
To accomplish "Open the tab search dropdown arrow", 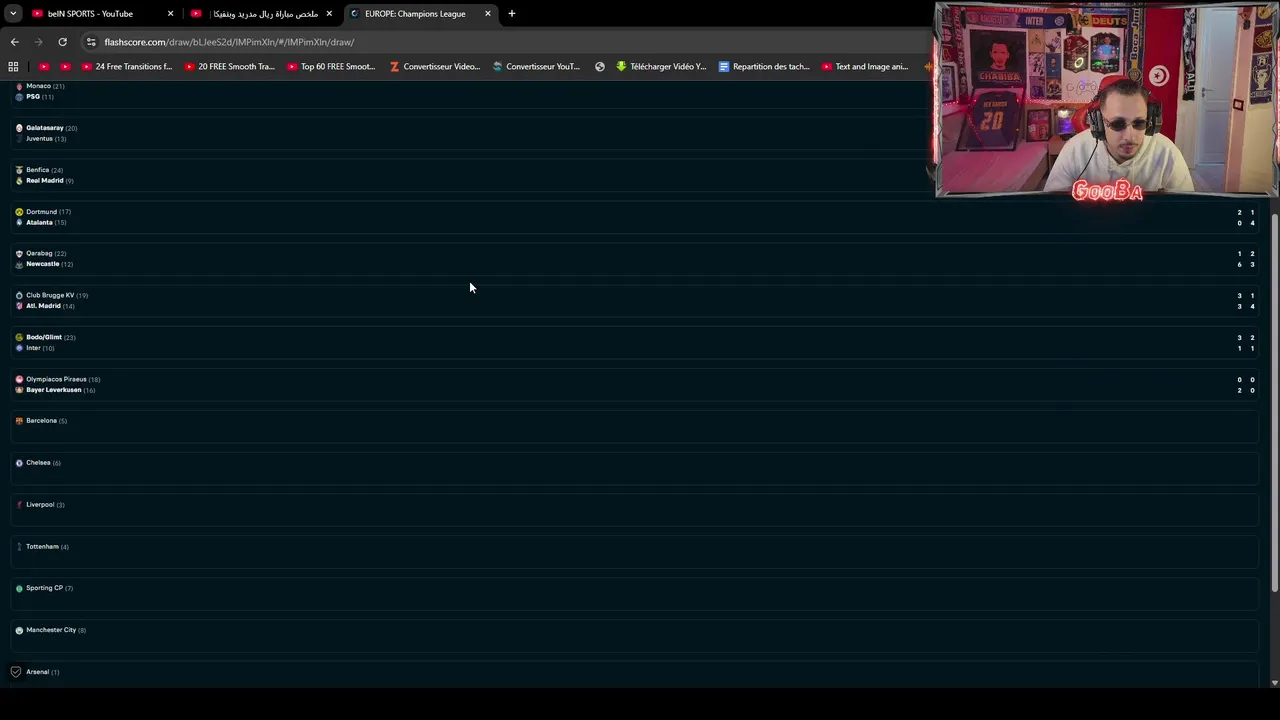I will (x=13, y=14).
